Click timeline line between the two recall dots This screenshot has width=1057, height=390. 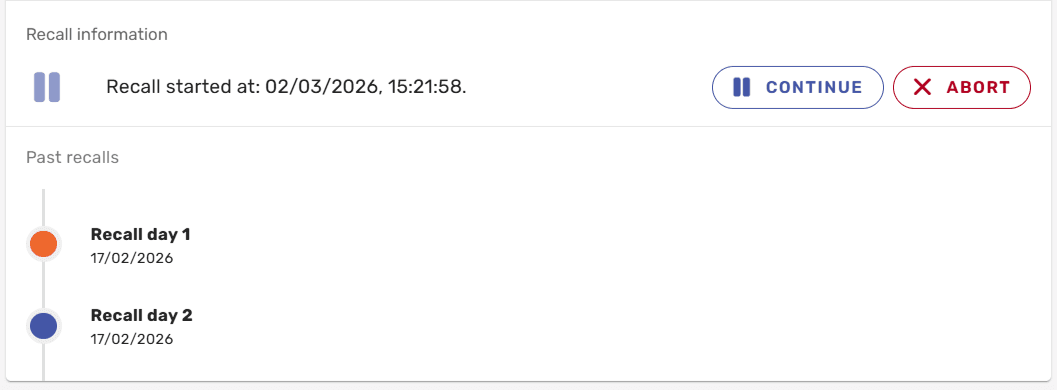pyautogui.click(x=44, y=285)
